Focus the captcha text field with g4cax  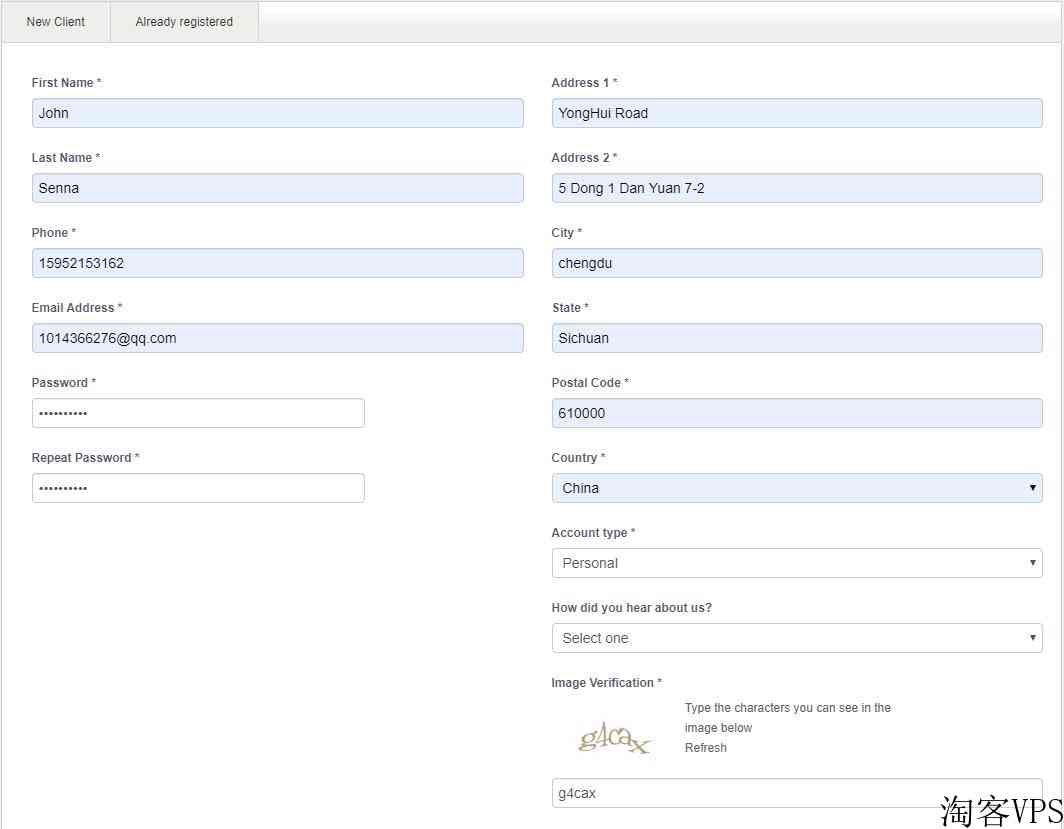click(797, 793)
